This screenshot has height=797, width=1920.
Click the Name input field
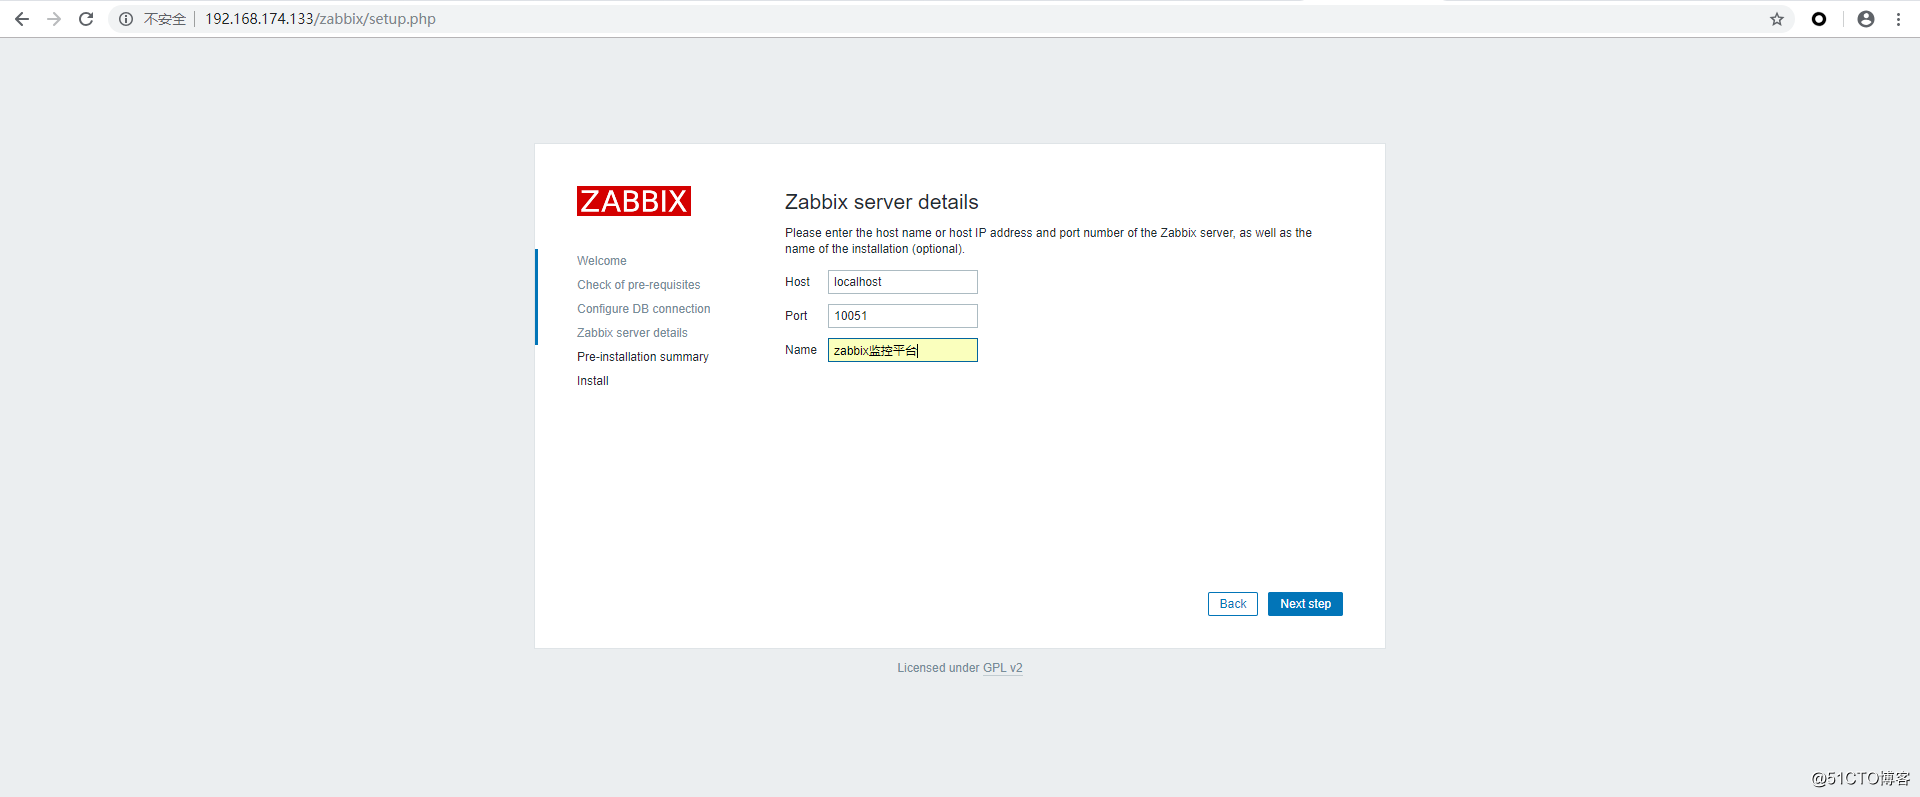tap(902, 350)
